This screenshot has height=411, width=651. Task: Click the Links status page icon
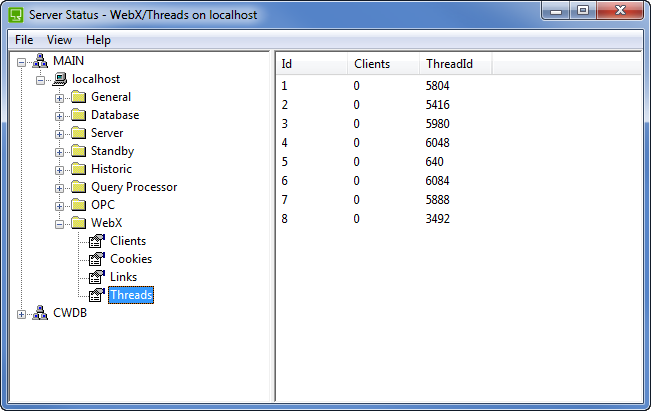(97, 277)
